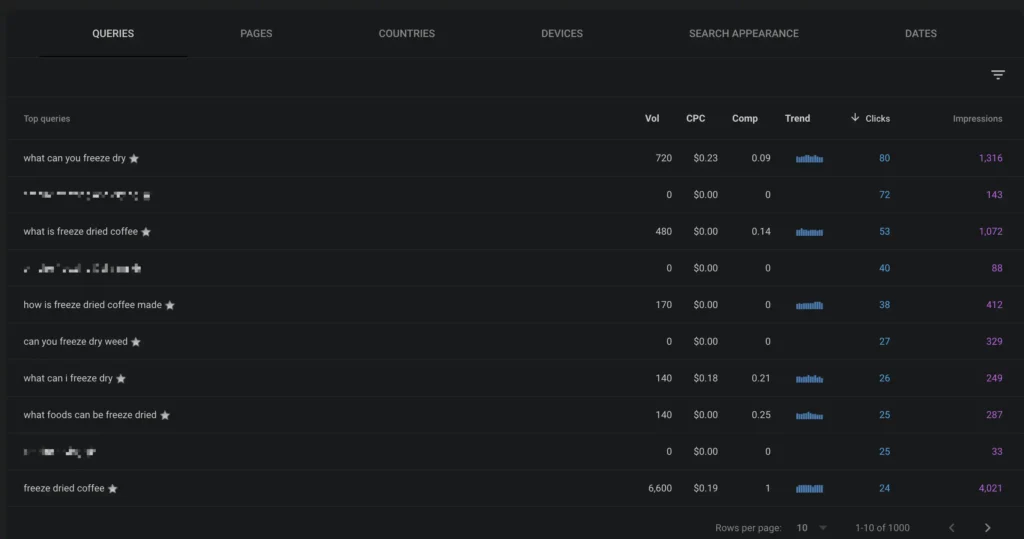The height and width of the screenshot is (539, 1024).
Task: Open the Devices tab
Action: tap(561, 33)
